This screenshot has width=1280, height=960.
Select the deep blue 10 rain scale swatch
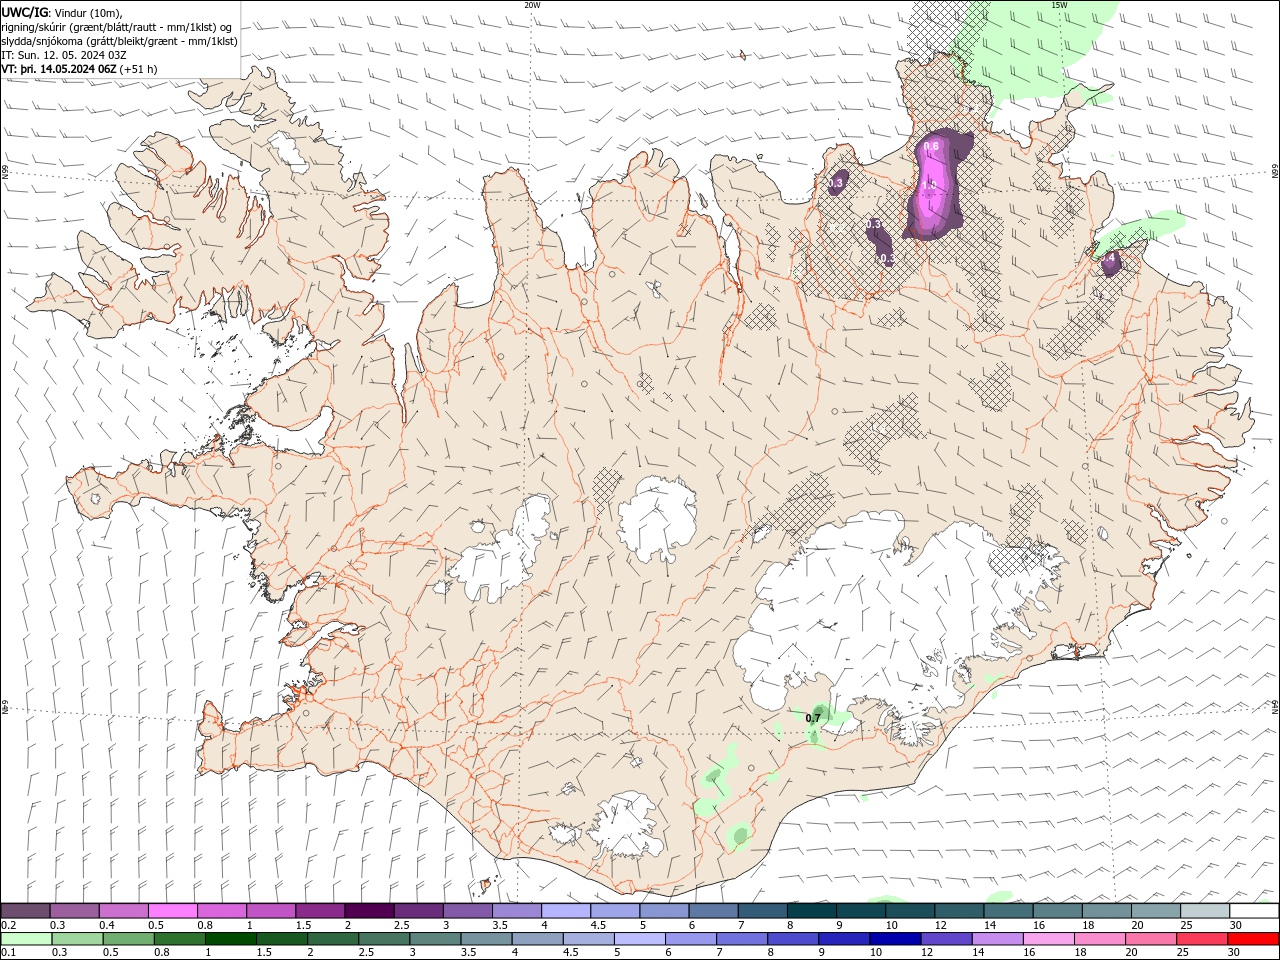pos(895,939)
